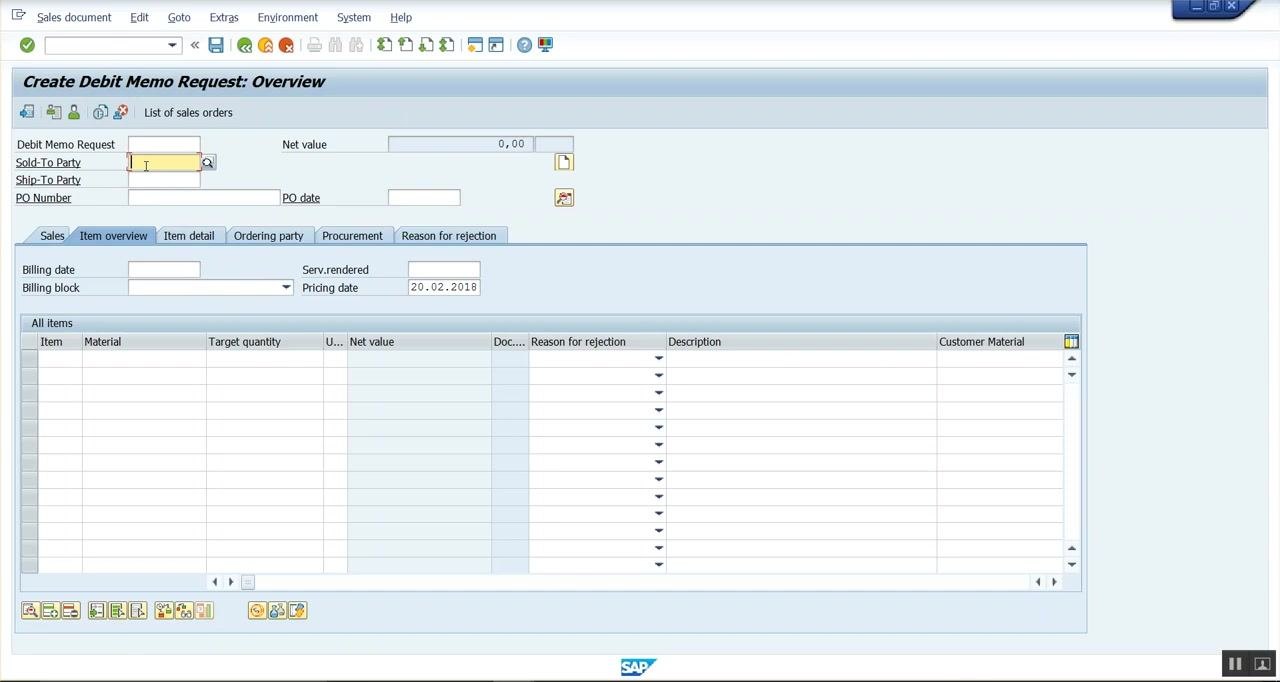The width and height of the screenshot is (1280, 682).
Task: Customize local layout monitor icon
Action: click(x=545, y=45)
